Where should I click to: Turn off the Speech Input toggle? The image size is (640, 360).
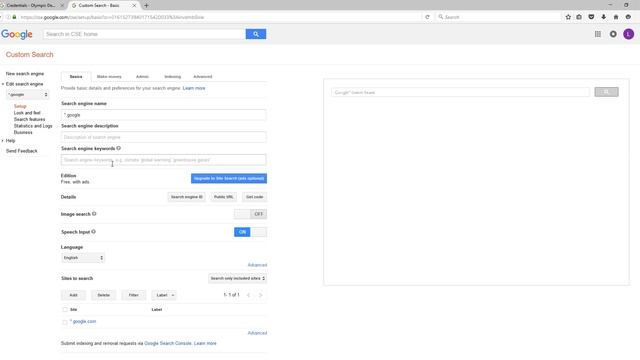click(250, 232)
